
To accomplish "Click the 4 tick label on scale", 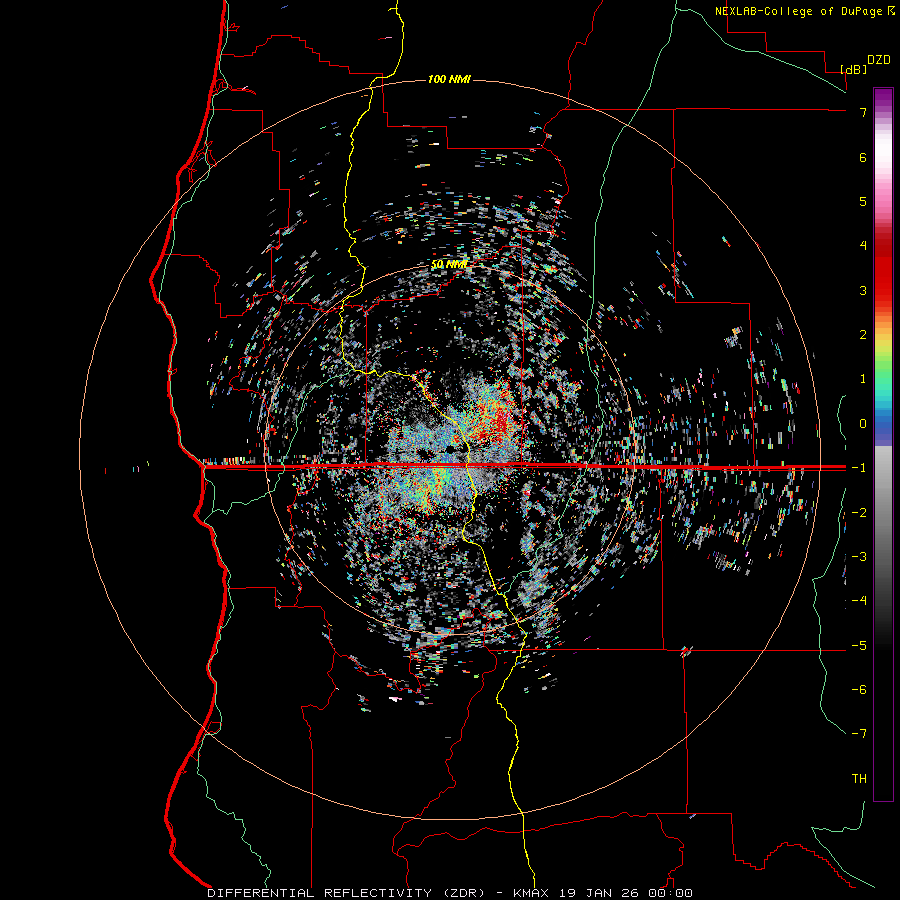I will tap(863, 246).
